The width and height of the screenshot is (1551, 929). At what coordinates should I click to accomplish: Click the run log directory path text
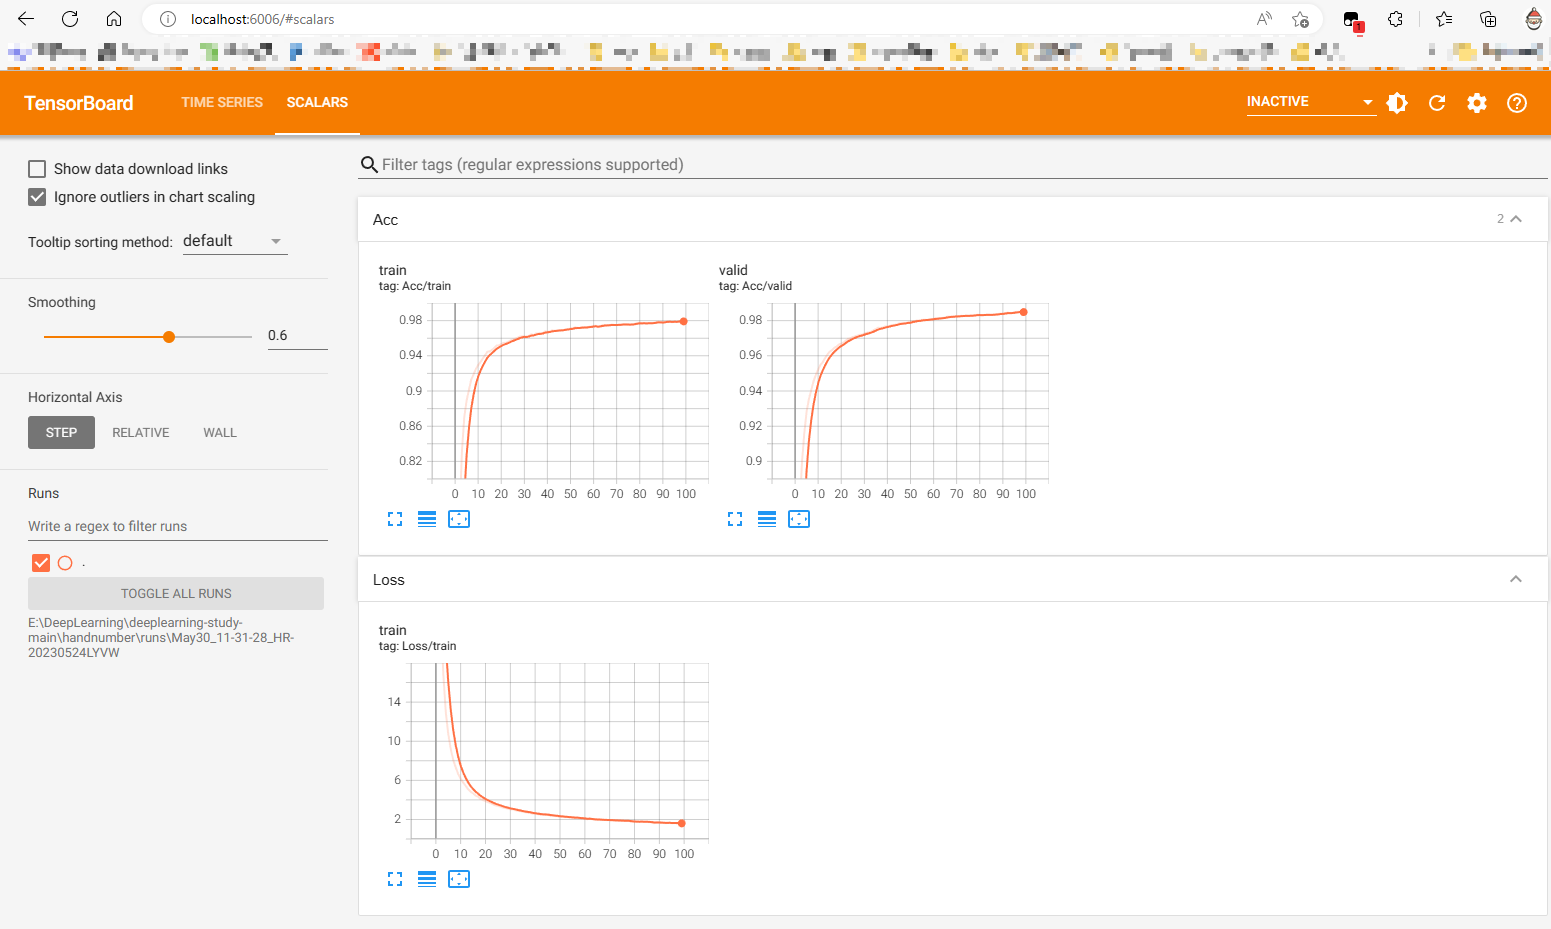161,638
